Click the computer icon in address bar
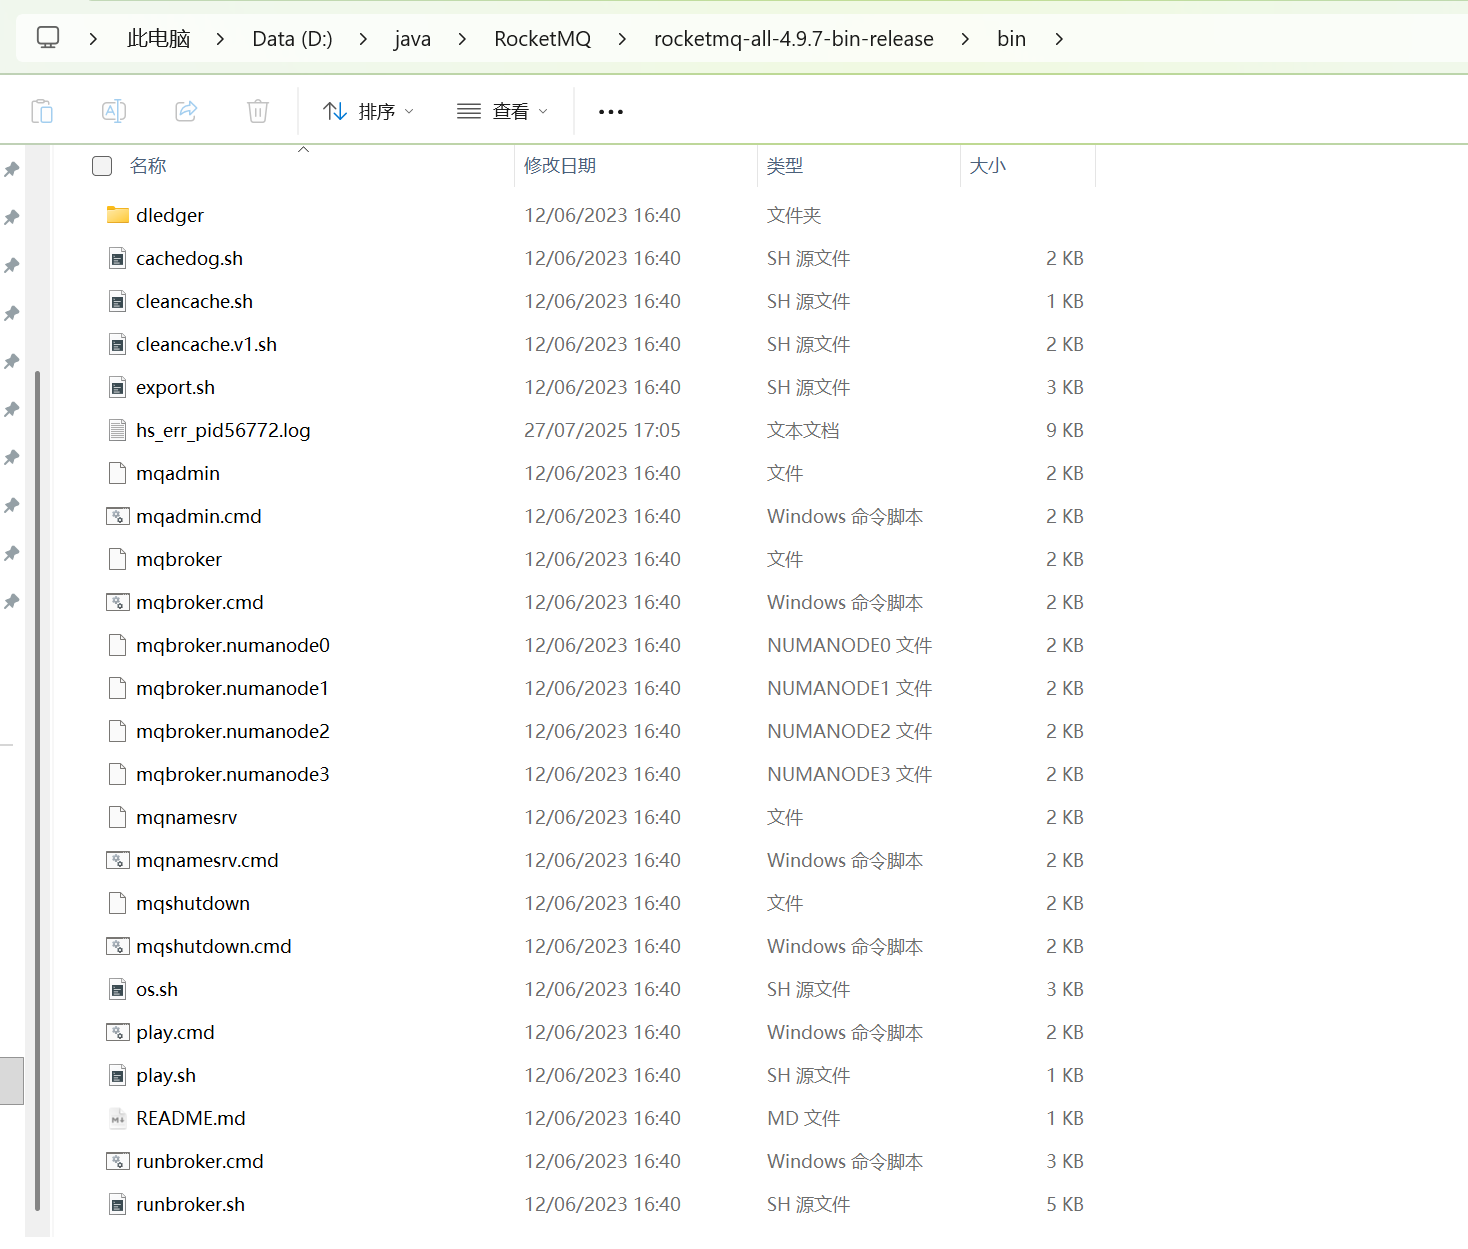The width and height of the screenshot is (1468, 1249). coord(48,38)
